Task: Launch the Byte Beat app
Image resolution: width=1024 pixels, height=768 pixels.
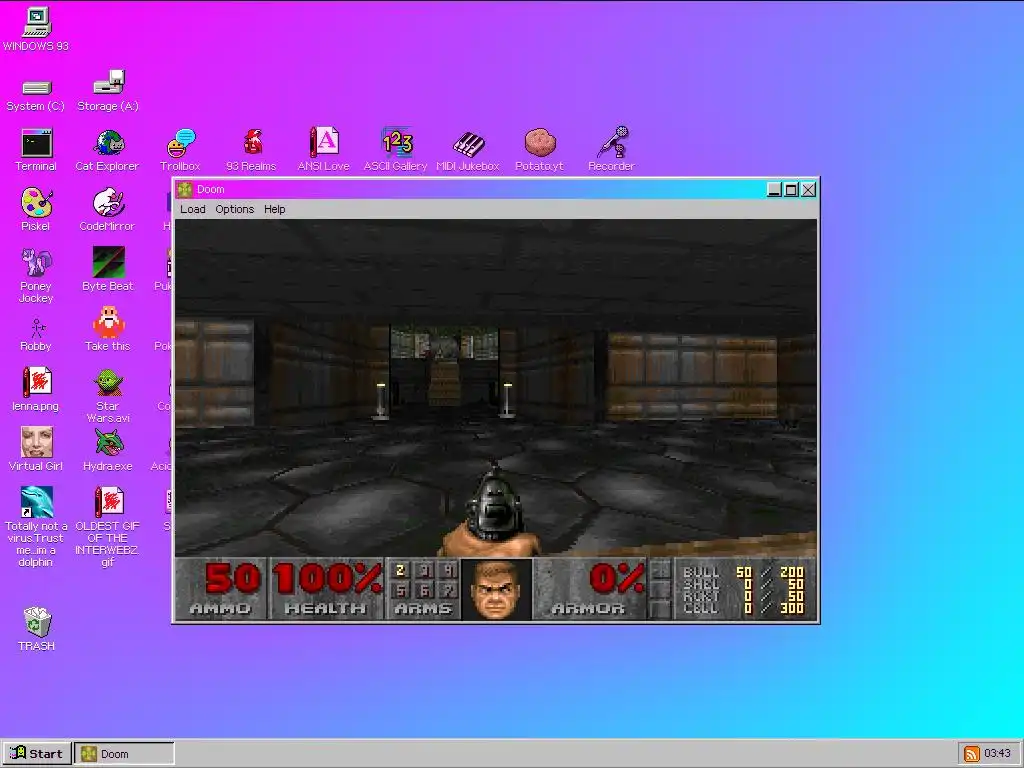Action: [x=108, y=269]
